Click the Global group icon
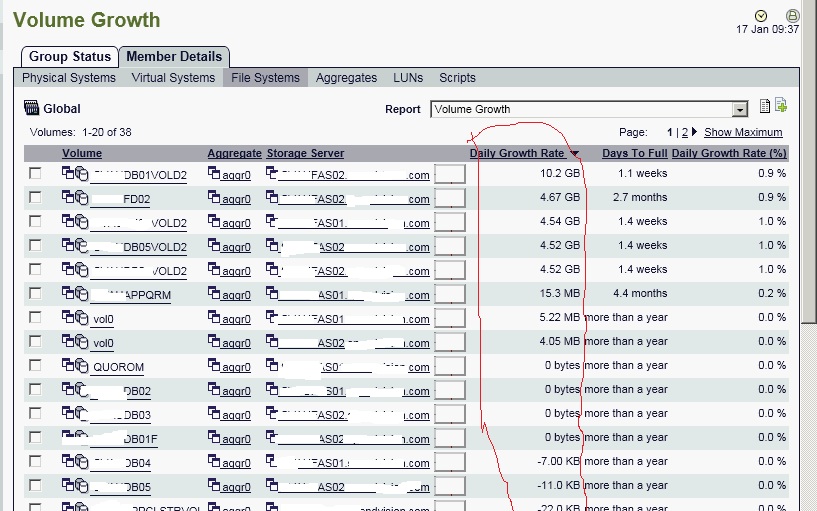The image size is (817, 511). coord(31,109)
